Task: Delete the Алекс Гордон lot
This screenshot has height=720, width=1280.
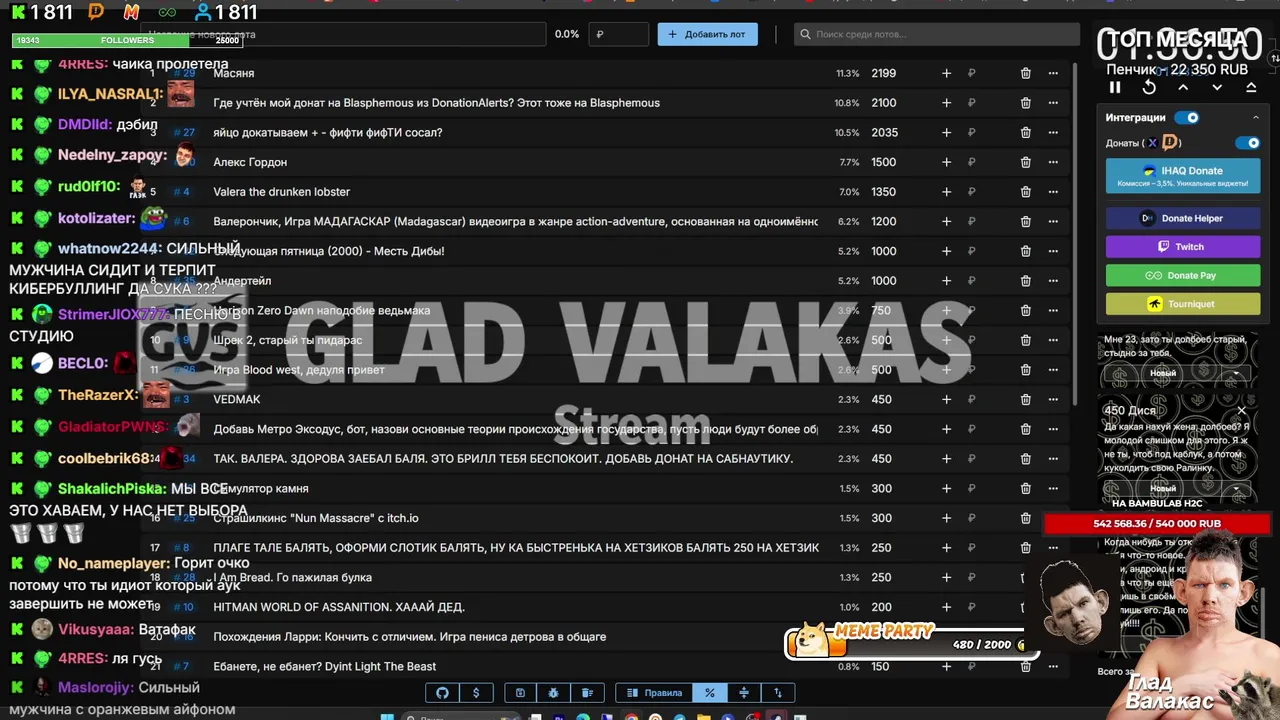Action: 1025,162
